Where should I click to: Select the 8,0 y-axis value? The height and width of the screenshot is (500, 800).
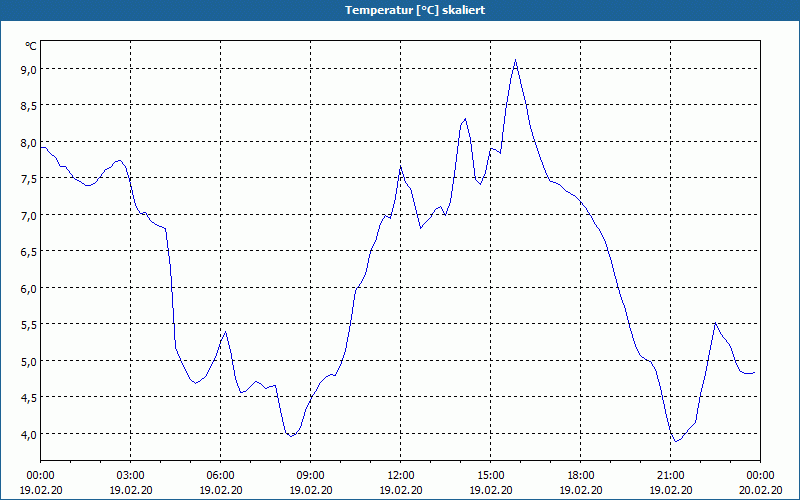pyautogui.click(x=30, y=142)
